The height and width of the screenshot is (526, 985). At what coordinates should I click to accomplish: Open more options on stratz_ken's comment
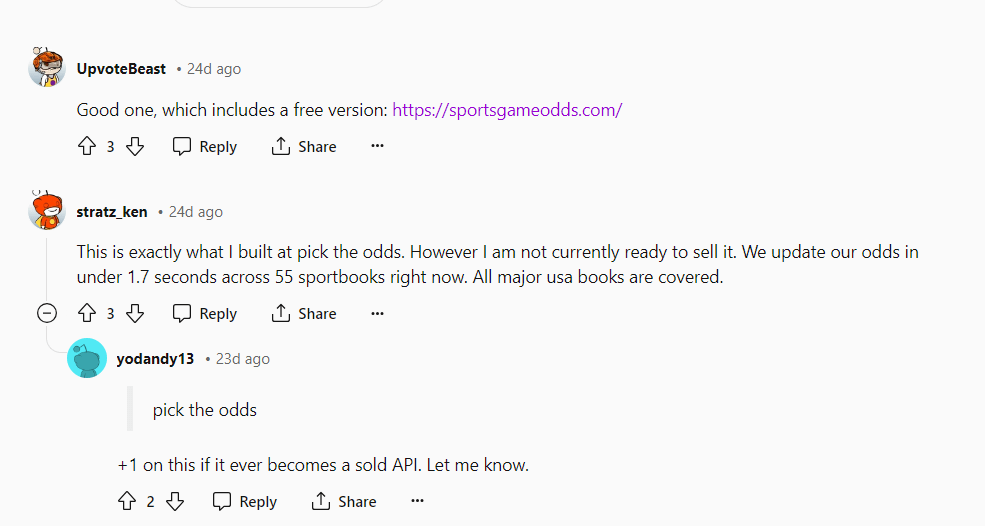point(377,314)
